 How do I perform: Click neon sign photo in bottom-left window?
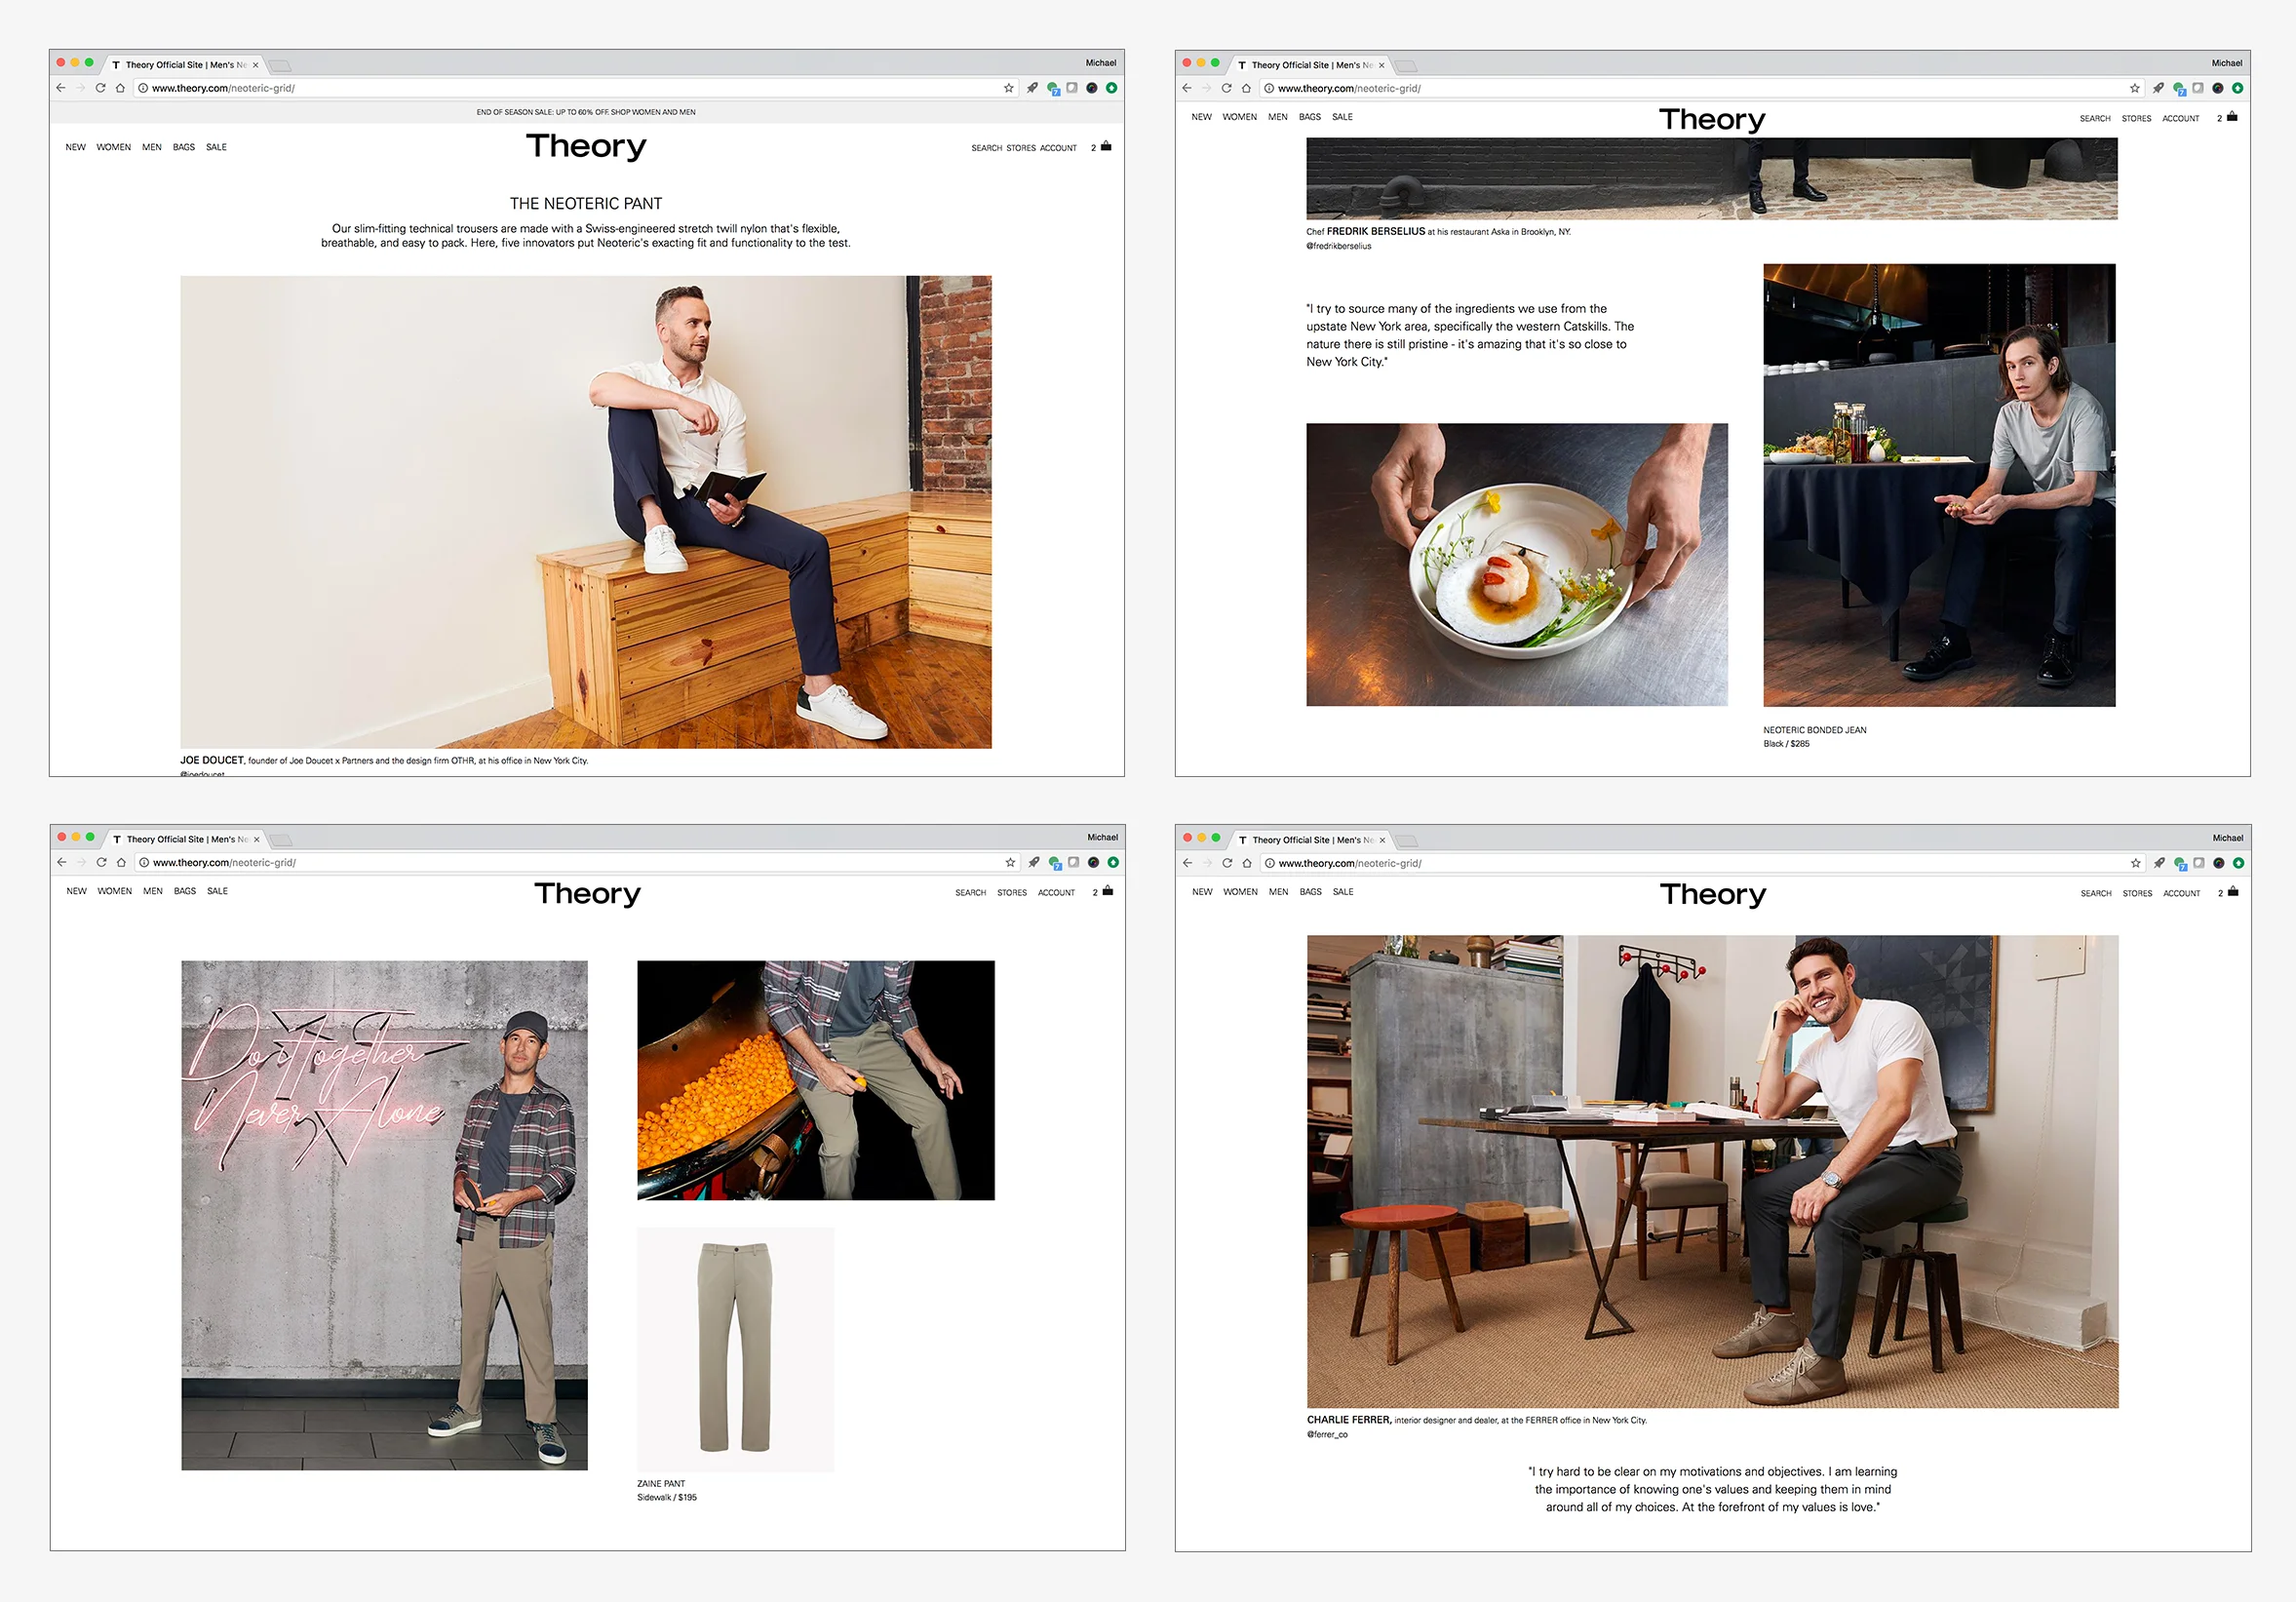click(x=384, y=1215)
